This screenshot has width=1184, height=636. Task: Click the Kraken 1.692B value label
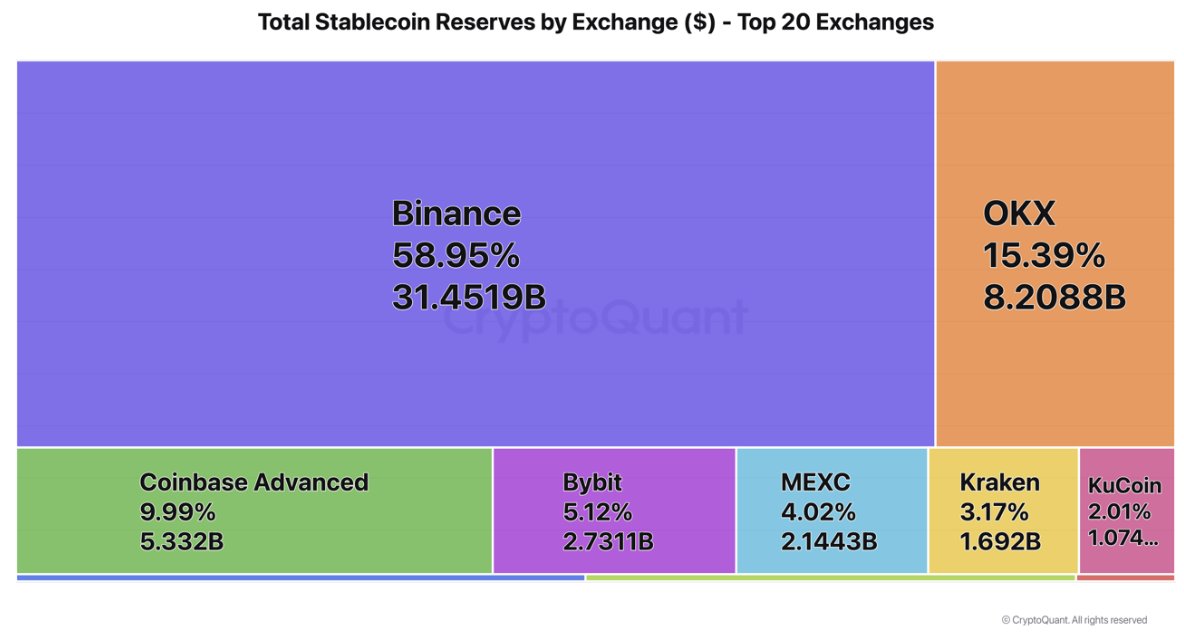[1000, 542]
